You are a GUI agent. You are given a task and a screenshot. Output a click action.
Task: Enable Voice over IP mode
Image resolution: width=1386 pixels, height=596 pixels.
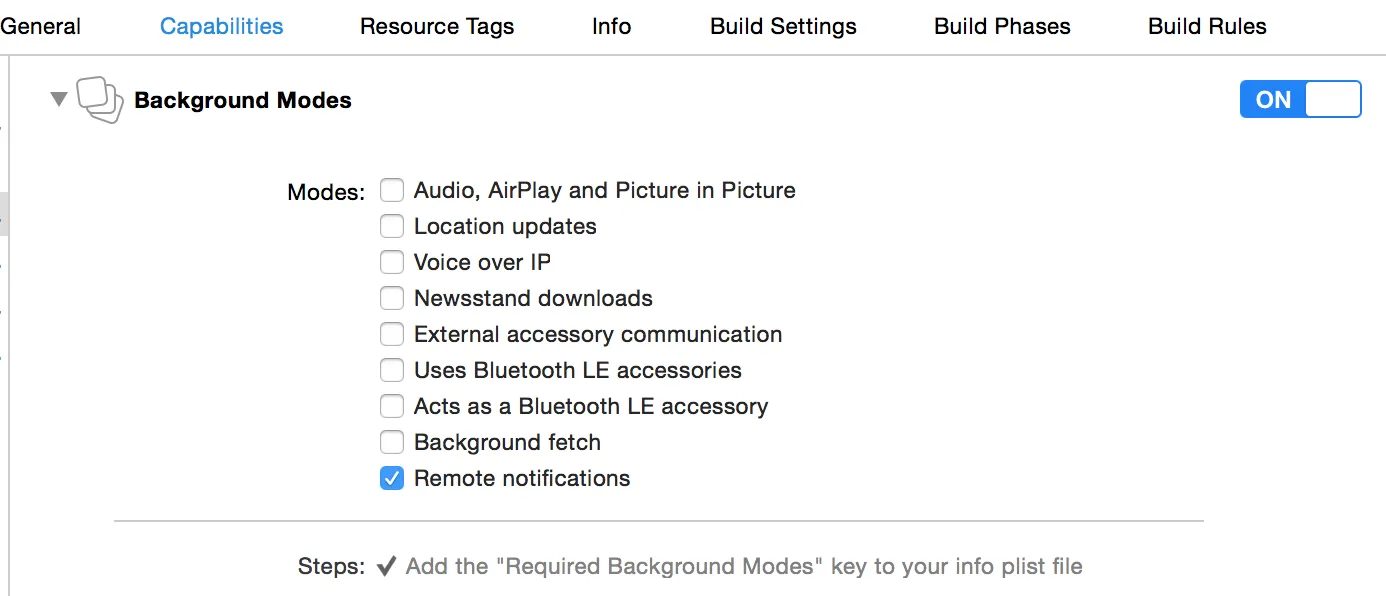392,262
